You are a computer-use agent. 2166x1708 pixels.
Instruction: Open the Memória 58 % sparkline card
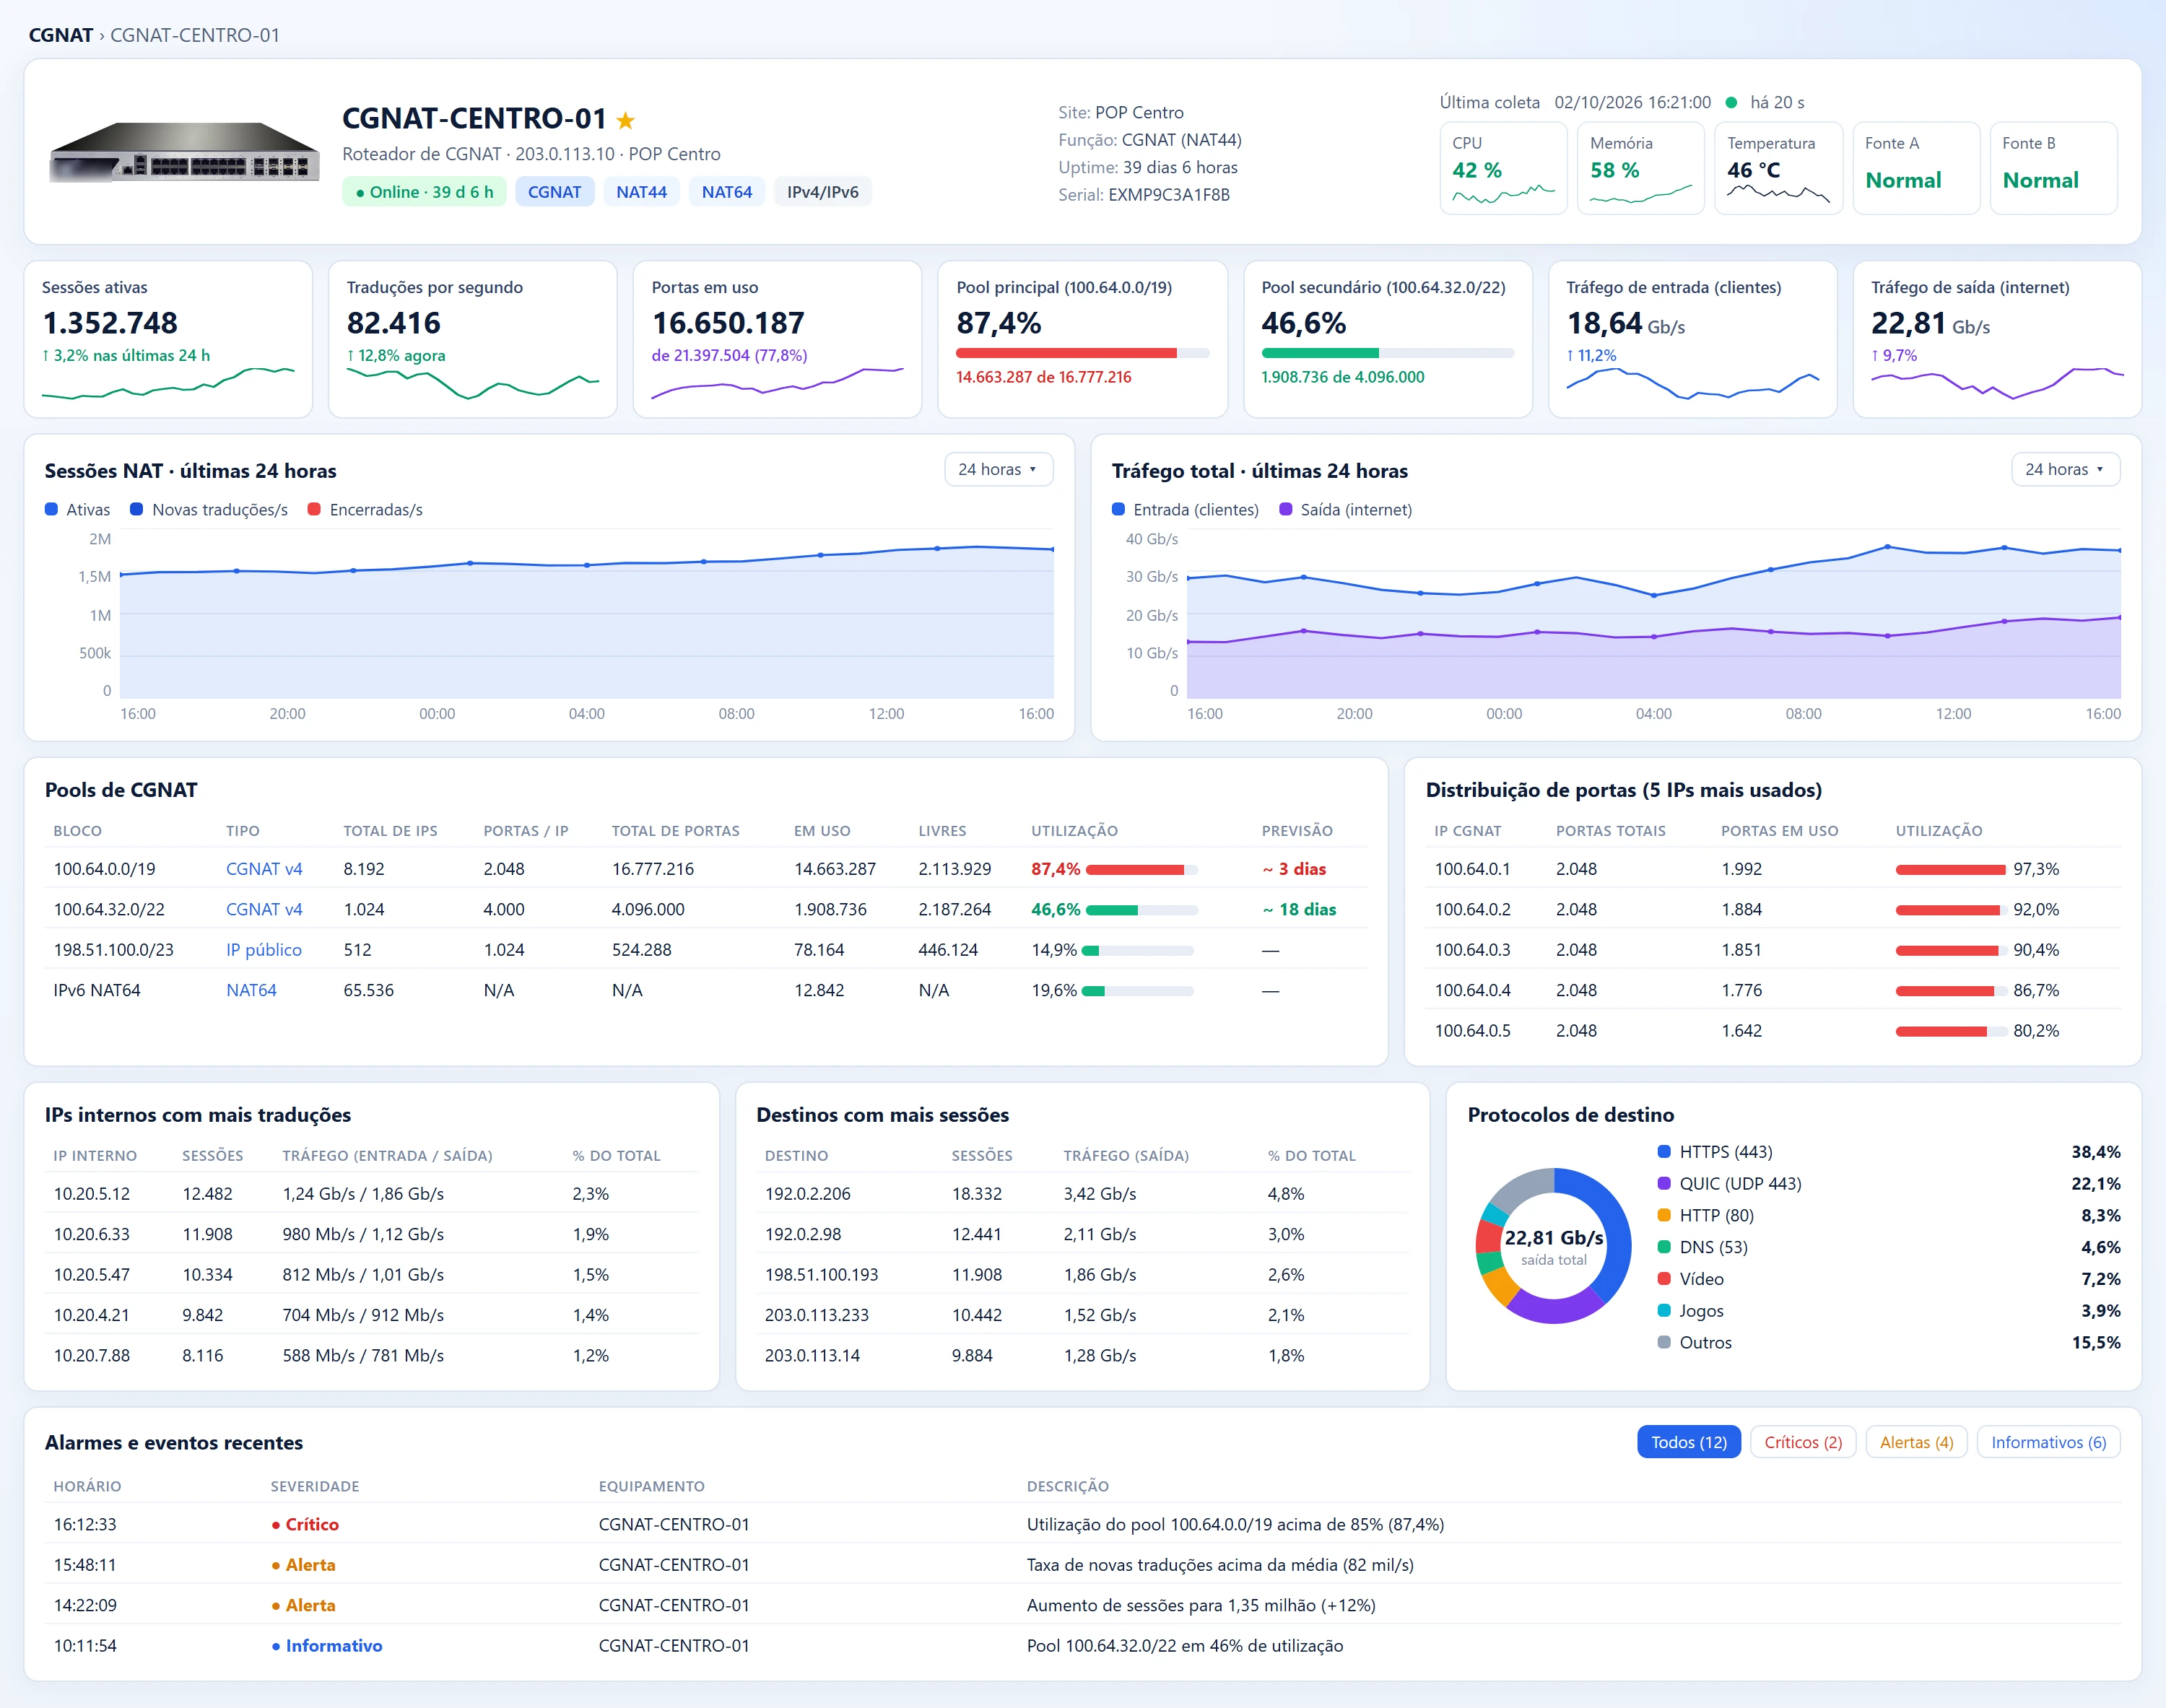pos(1640,167)
